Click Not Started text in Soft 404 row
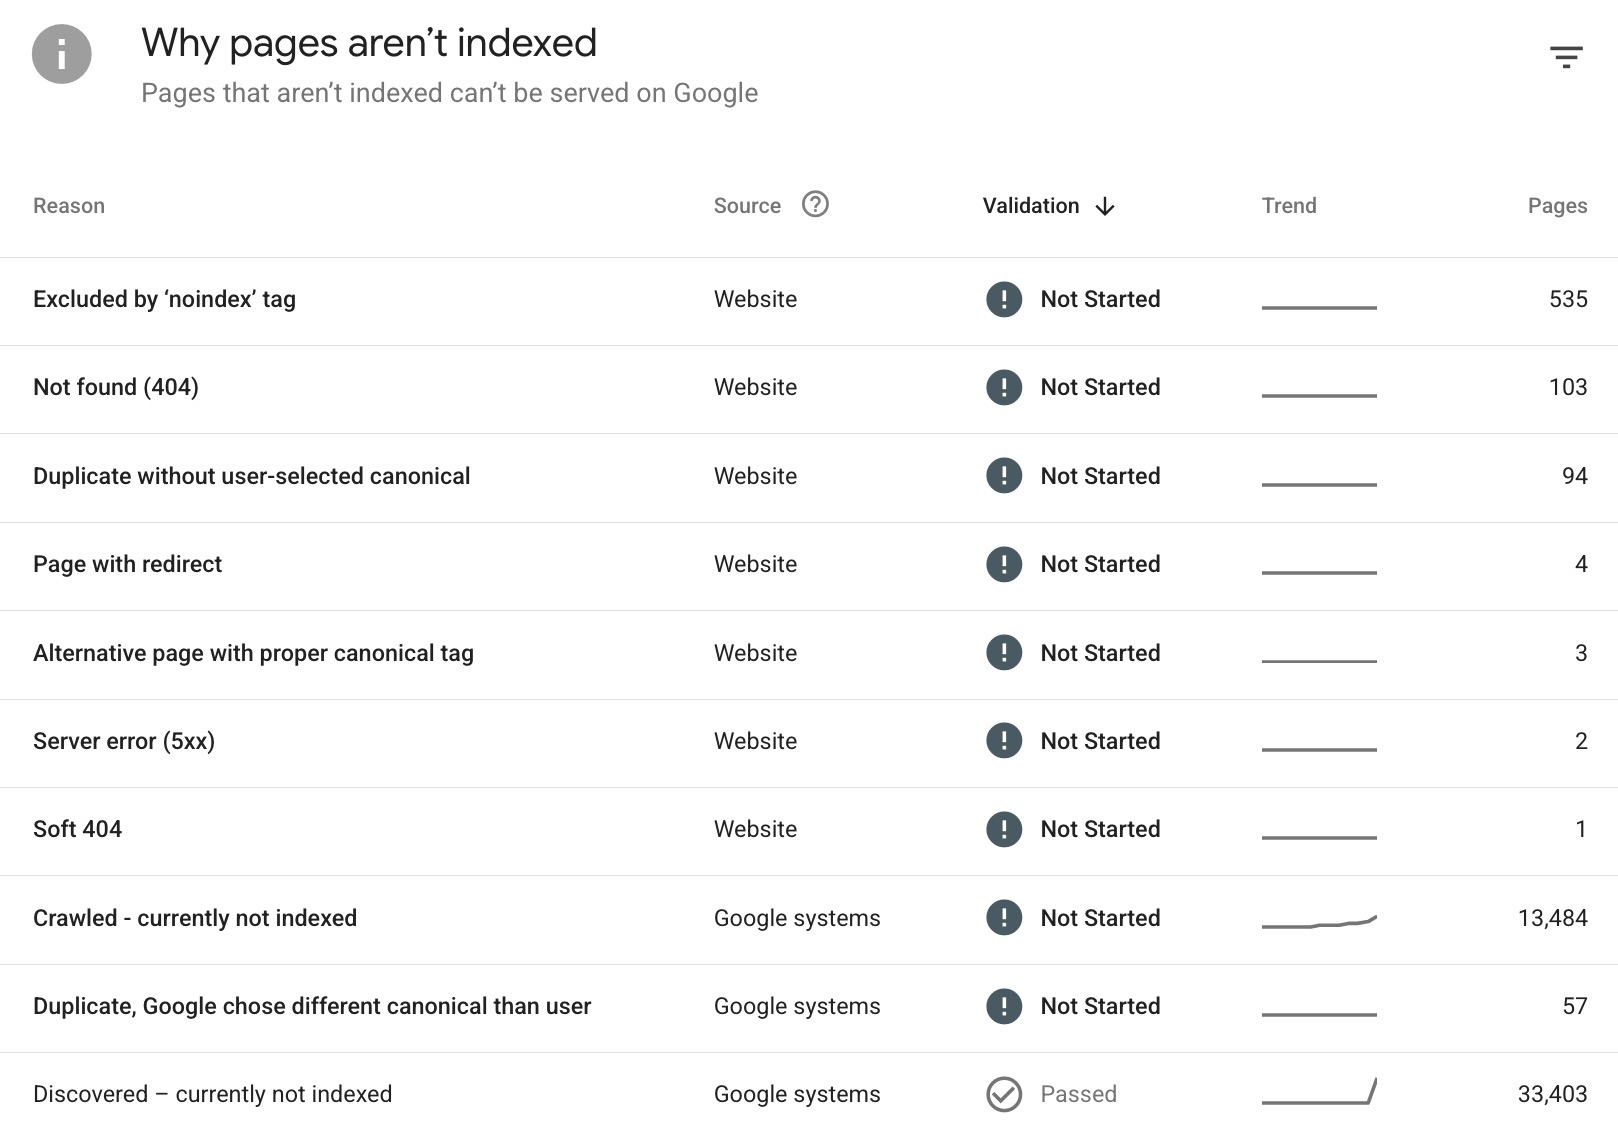 (1100, 829)
